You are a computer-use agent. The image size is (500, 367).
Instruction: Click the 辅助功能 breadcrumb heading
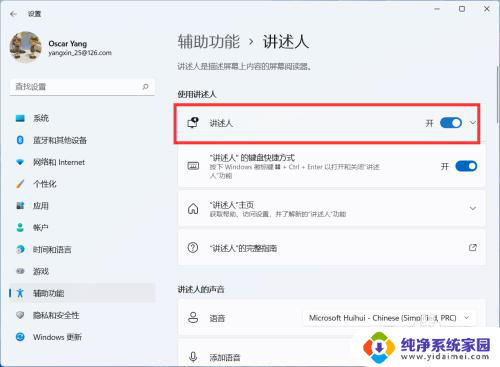point(209,42)
